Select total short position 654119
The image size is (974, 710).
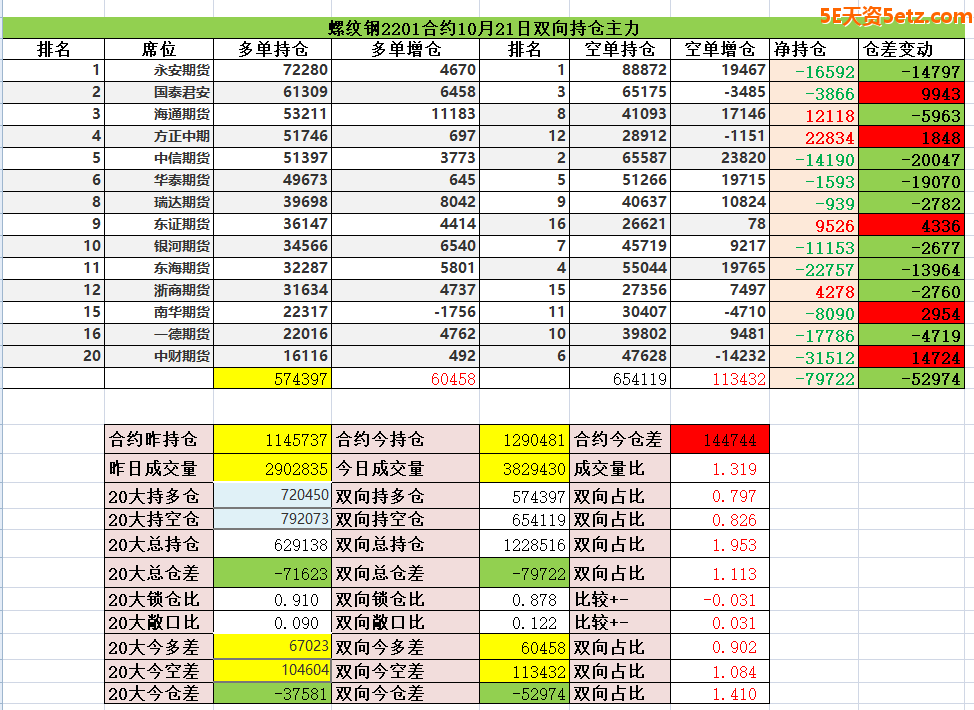pos(620,378)
